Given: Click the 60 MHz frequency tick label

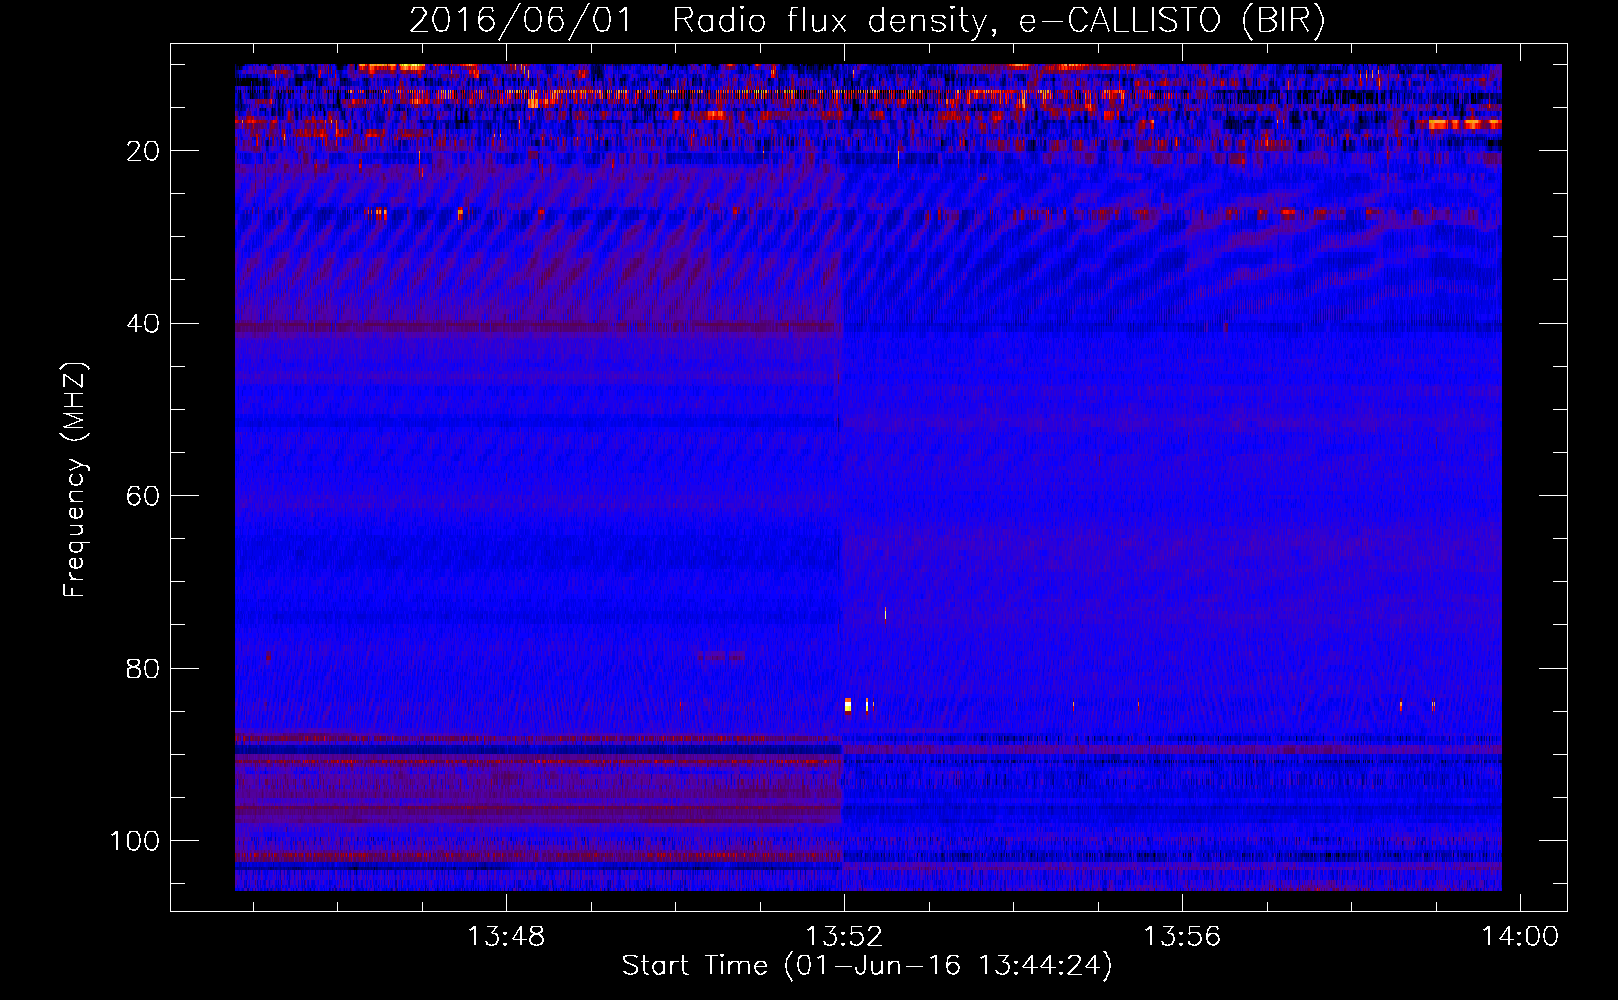Looking at the screenshot, I should coord(143,496).
